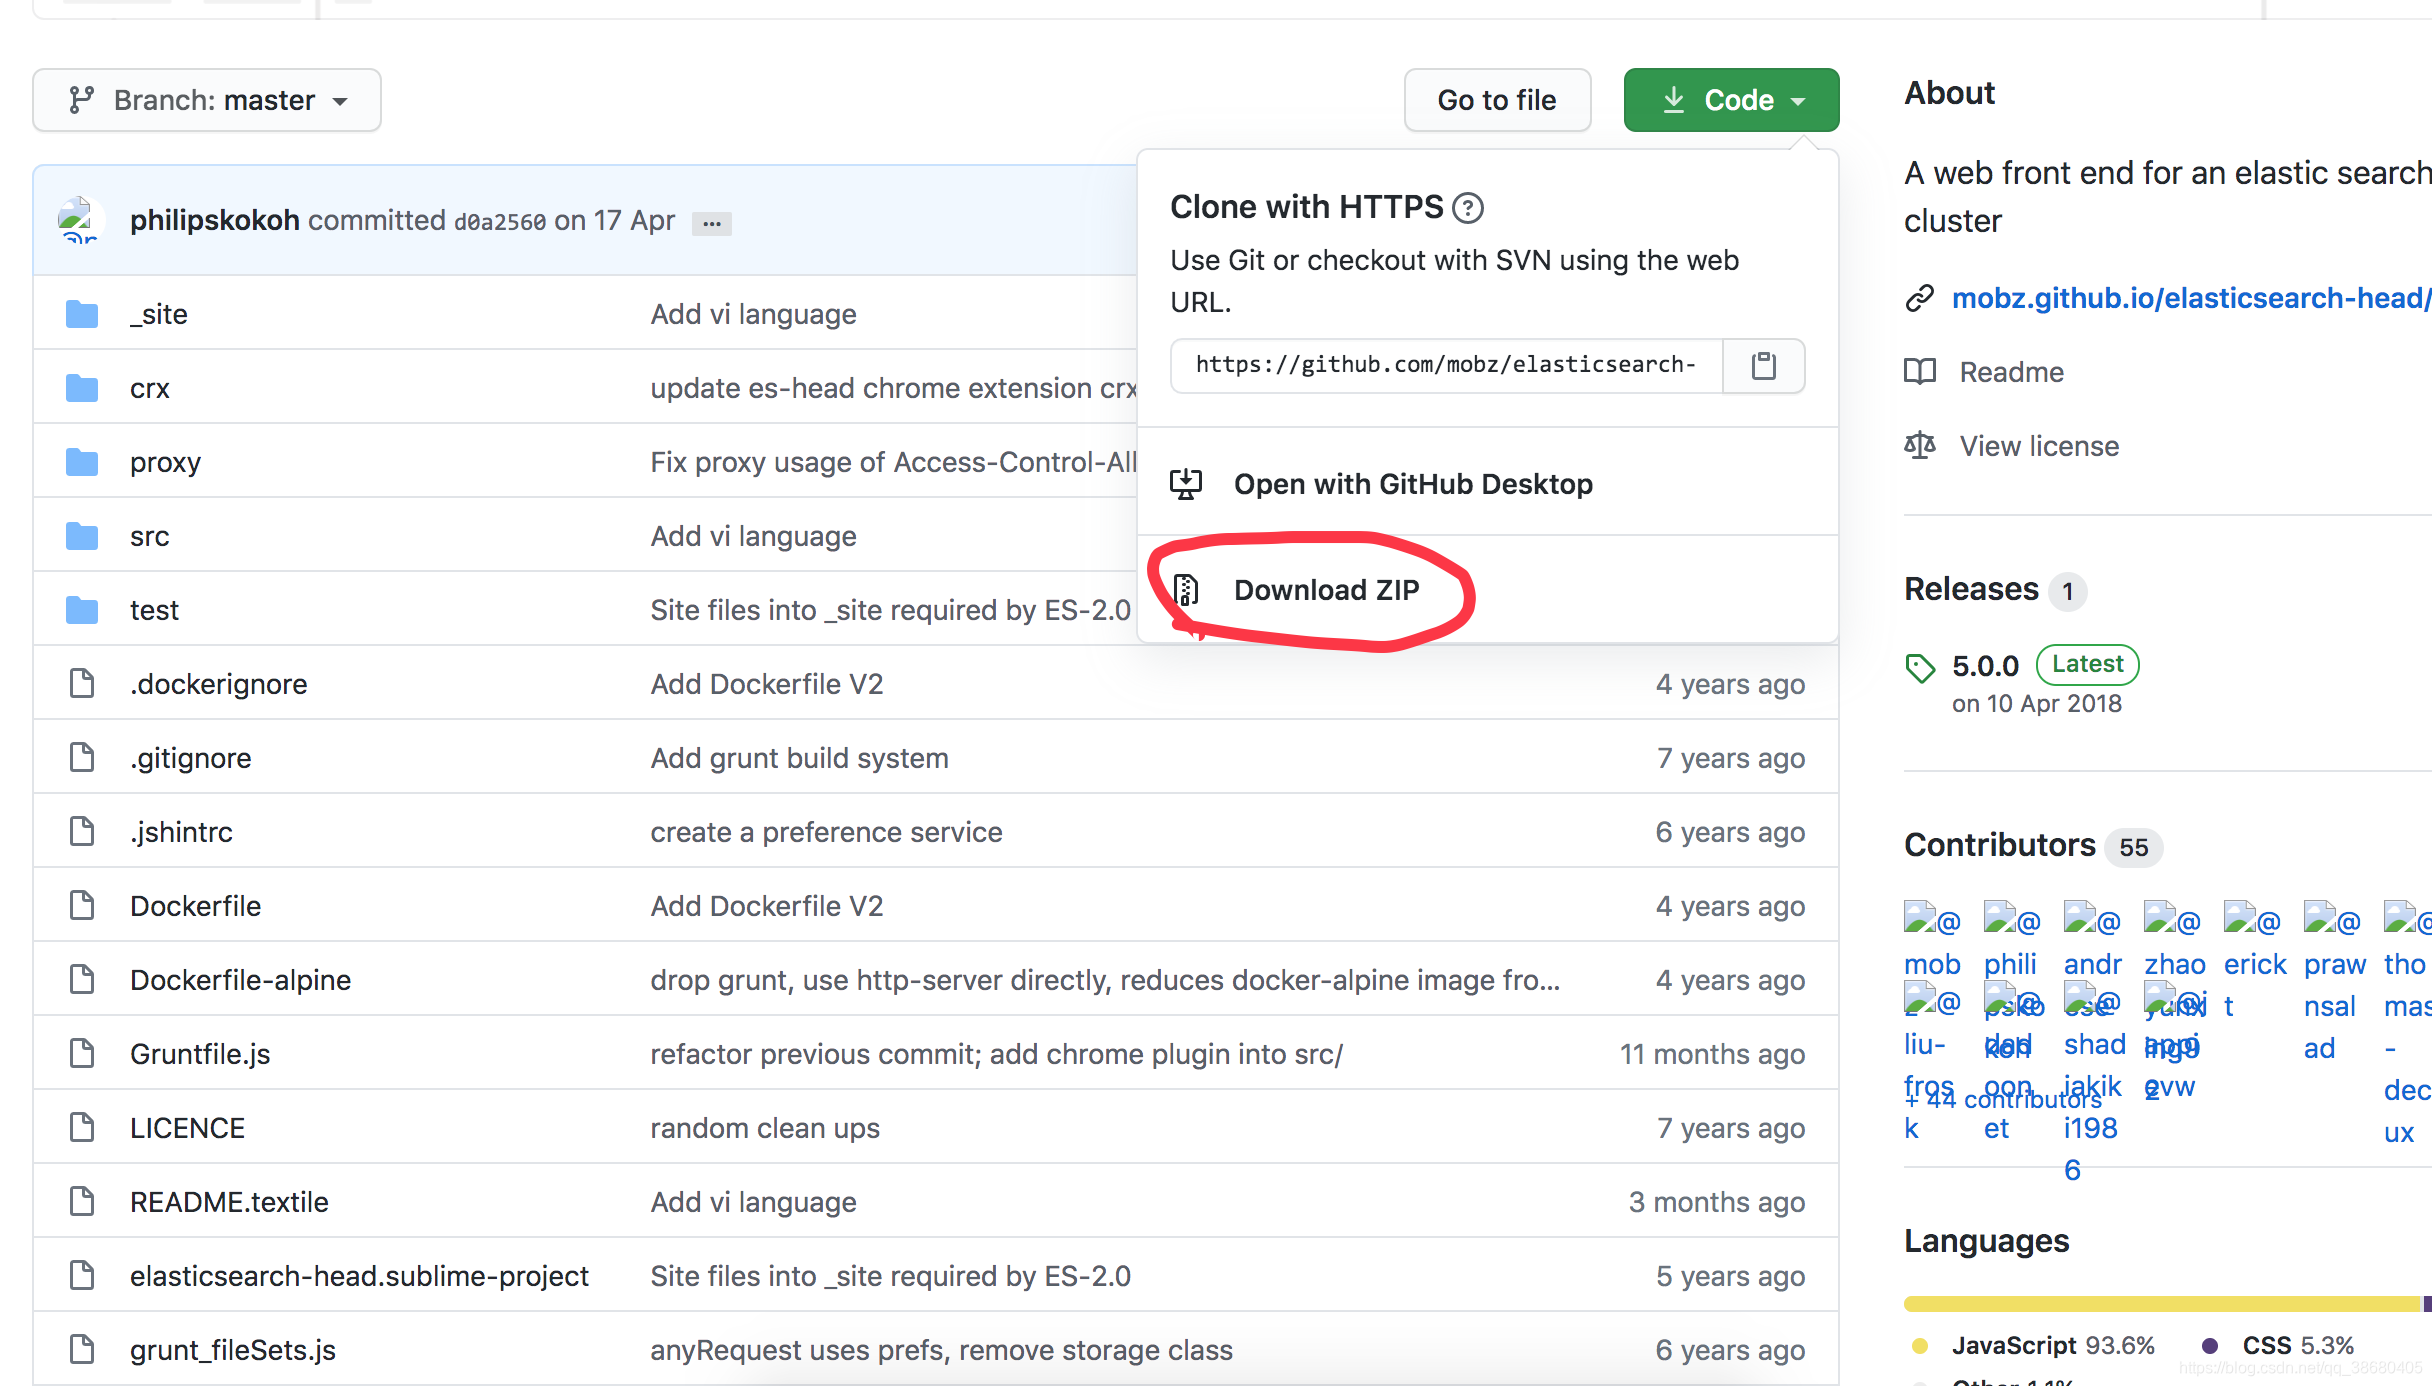This screenshot has height=1386, width=2432.
Task: Open the src folder via its folder icon
Action: click(81, 535)
